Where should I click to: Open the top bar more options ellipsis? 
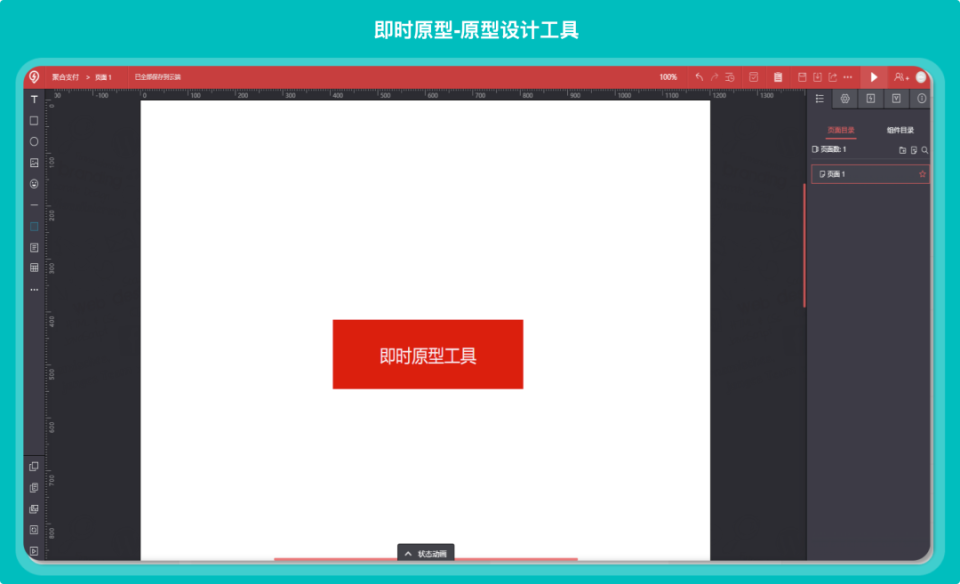click(848, 77)
